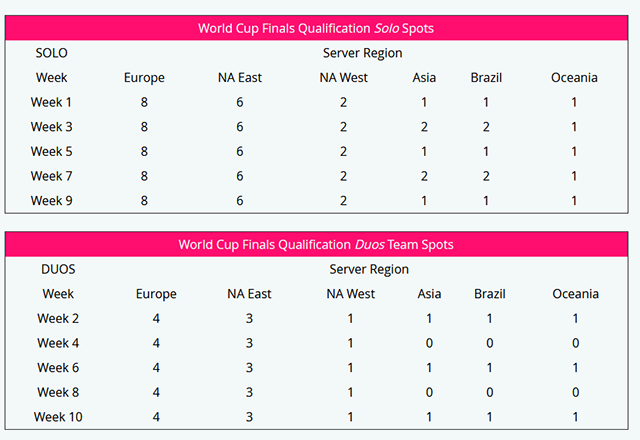The height and width of the screenshot is (440, 640).
Task: Click Europe column header in Solo table
Action: [144, 78]
